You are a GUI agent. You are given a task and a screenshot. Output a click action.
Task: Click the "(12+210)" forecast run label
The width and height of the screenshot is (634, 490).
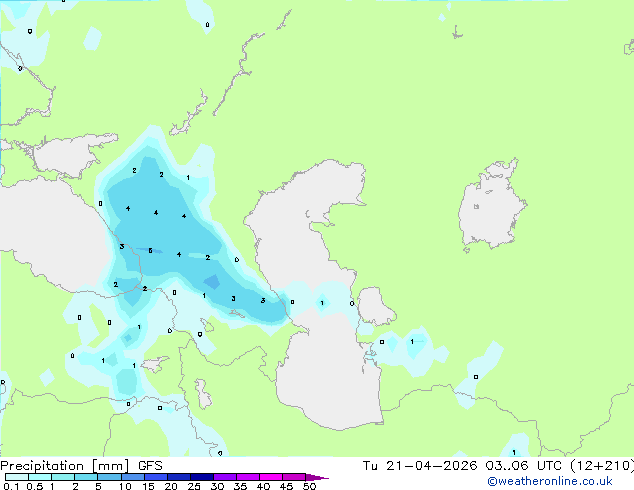tap(602, 466)
